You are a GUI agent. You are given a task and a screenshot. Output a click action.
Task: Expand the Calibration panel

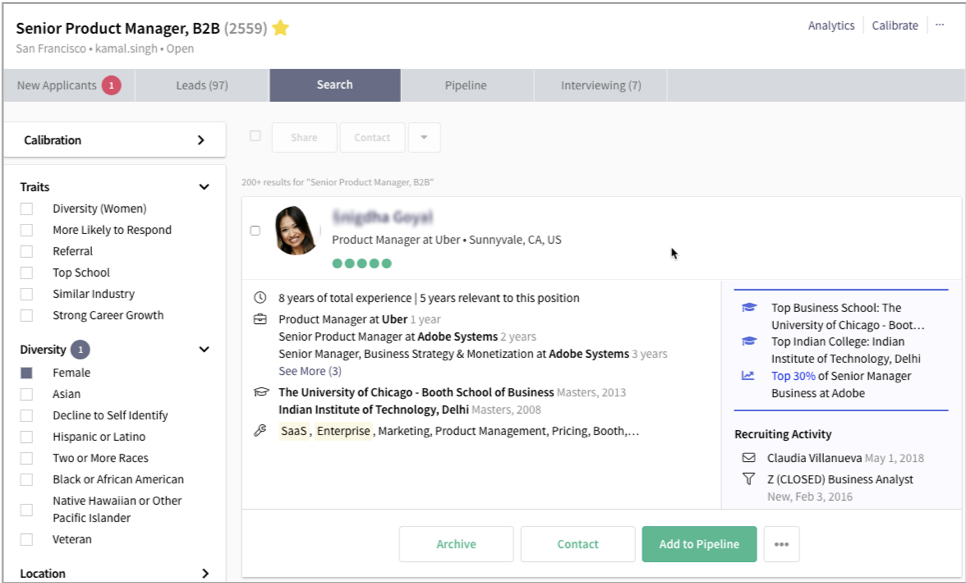pyautogui.click(x=115, y=140)
